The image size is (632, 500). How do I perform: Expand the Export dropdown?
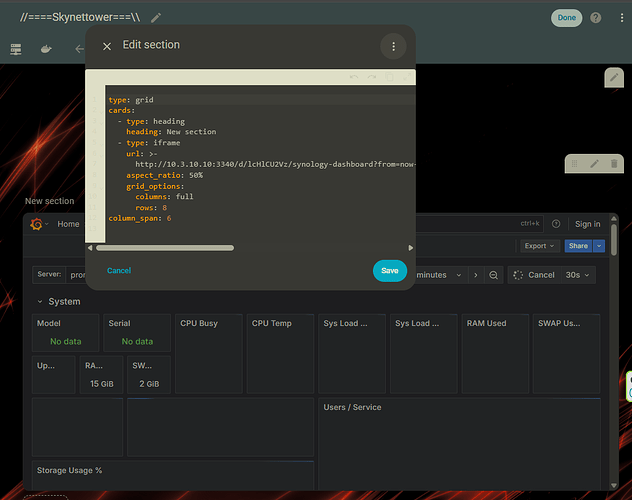540,246
